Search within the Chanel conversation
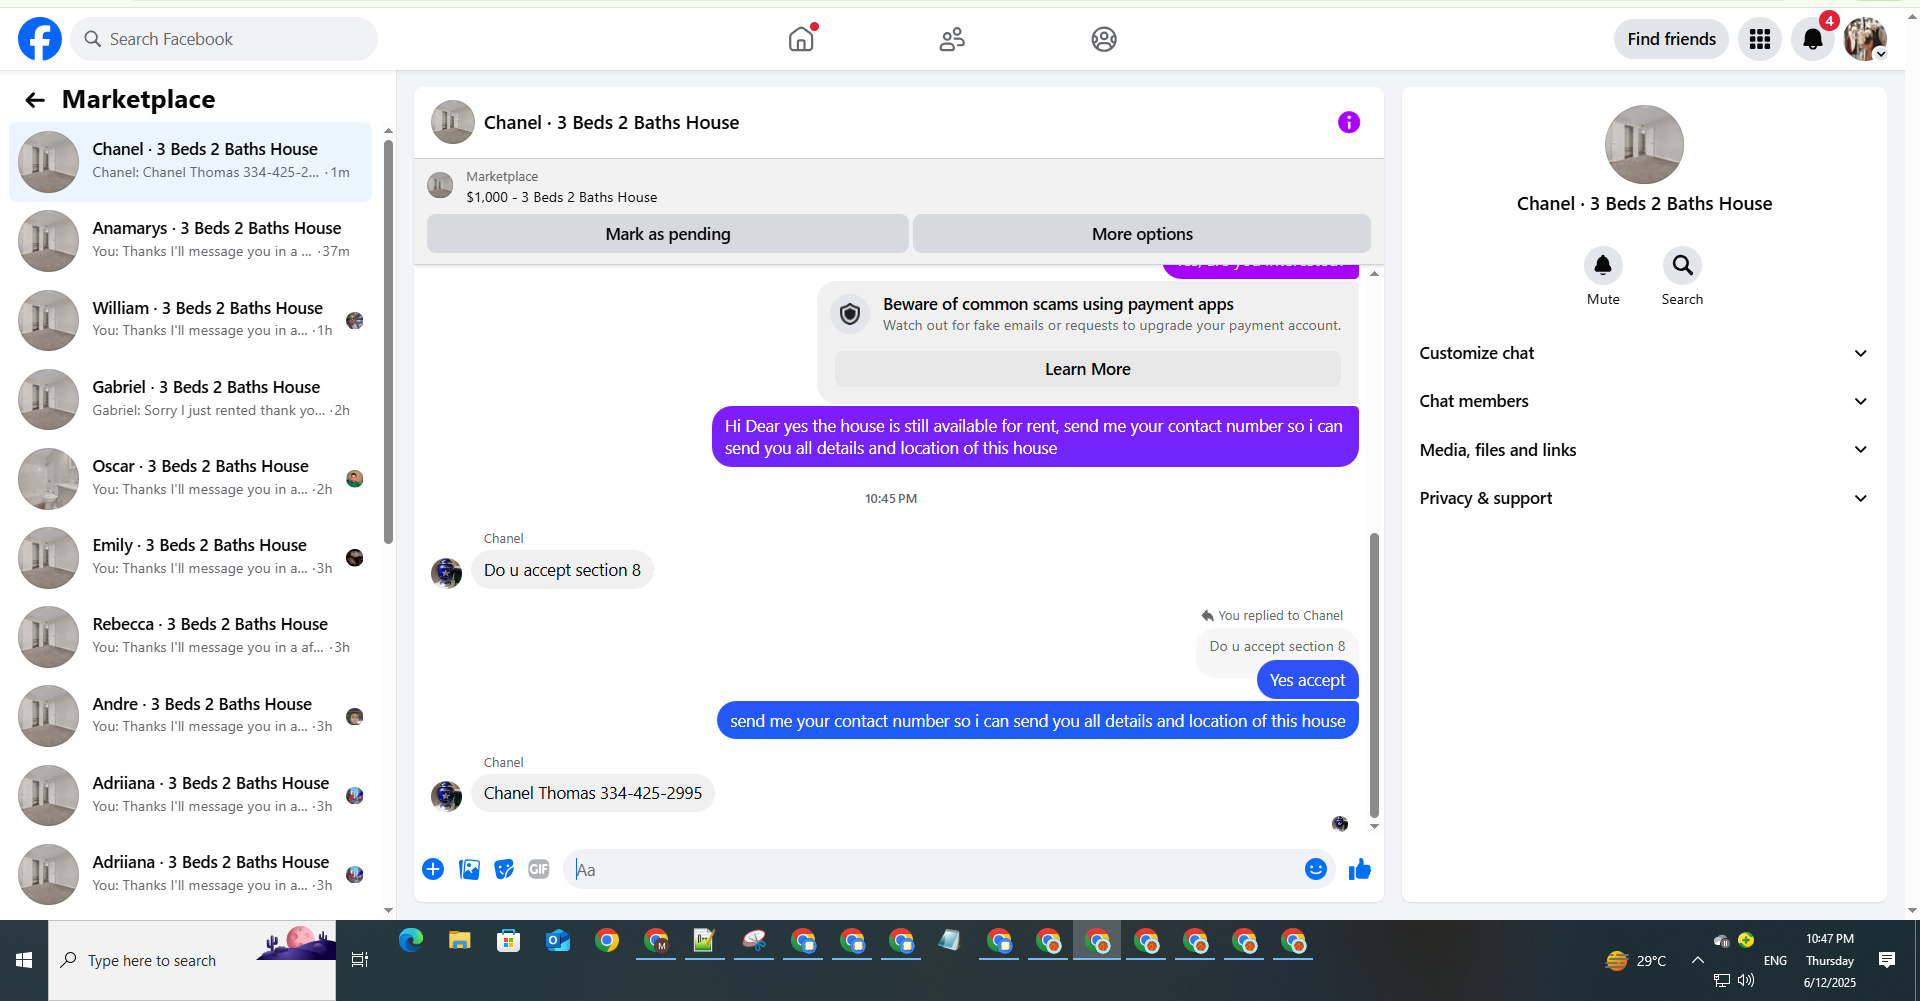 pyautogui.click(x=1682, y=266)
